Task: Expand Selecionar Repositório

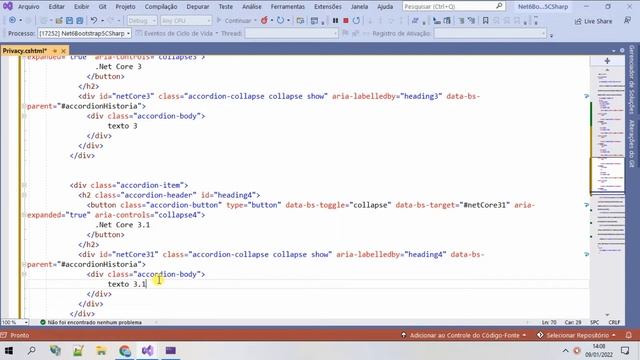Action: (576, 335)
